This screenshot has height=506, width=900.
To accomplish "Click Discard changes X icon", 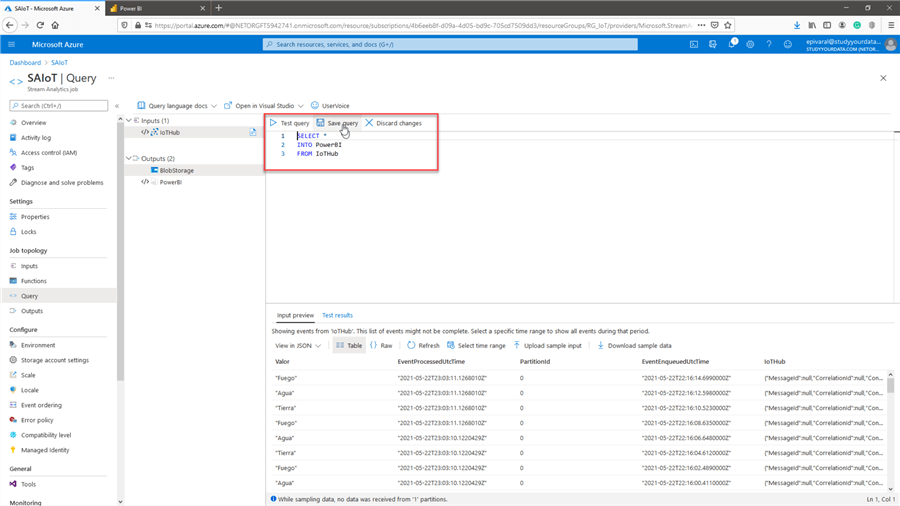I will pos(369,123).
